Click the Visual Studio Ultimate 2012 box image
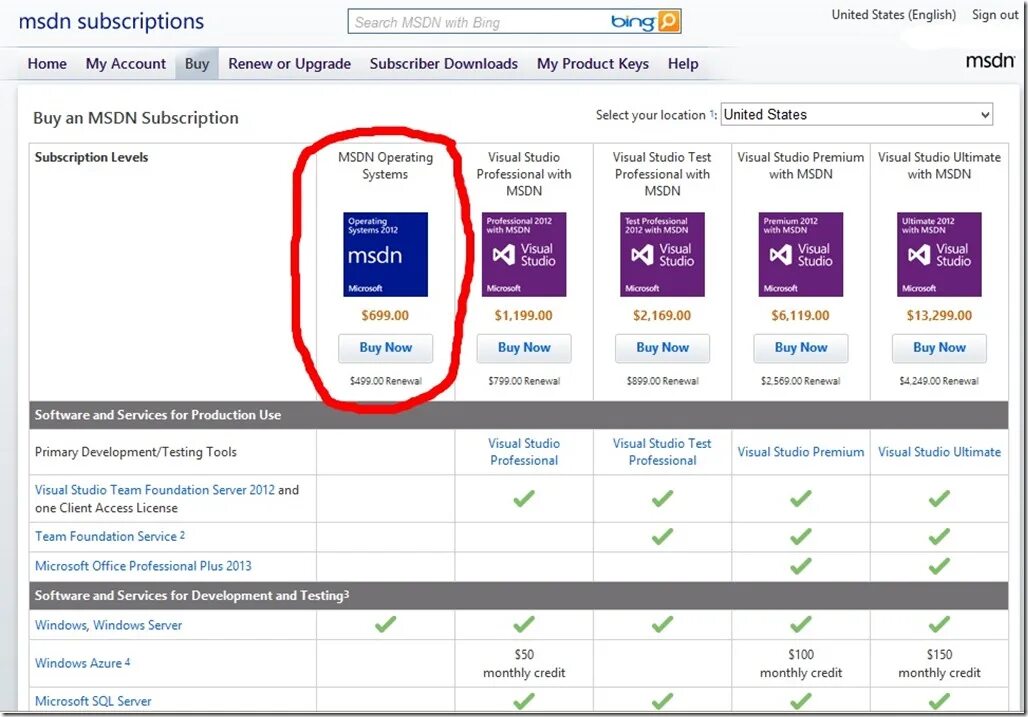 [938, 254]
